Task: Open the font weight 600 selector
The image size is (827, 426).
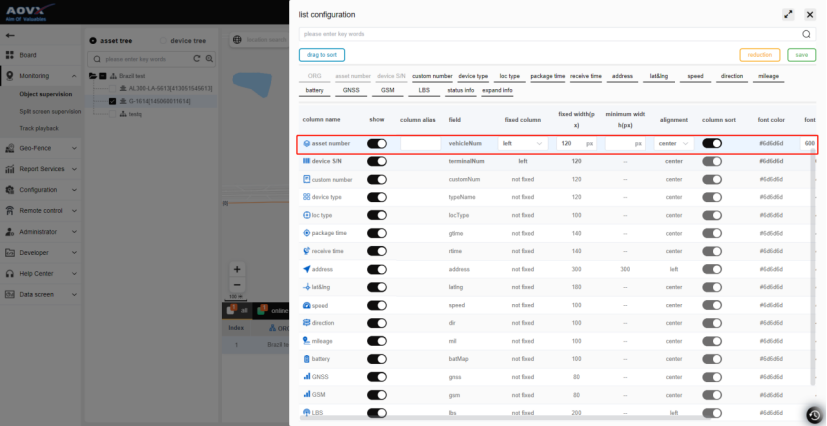Action: [x=809, y=143]
